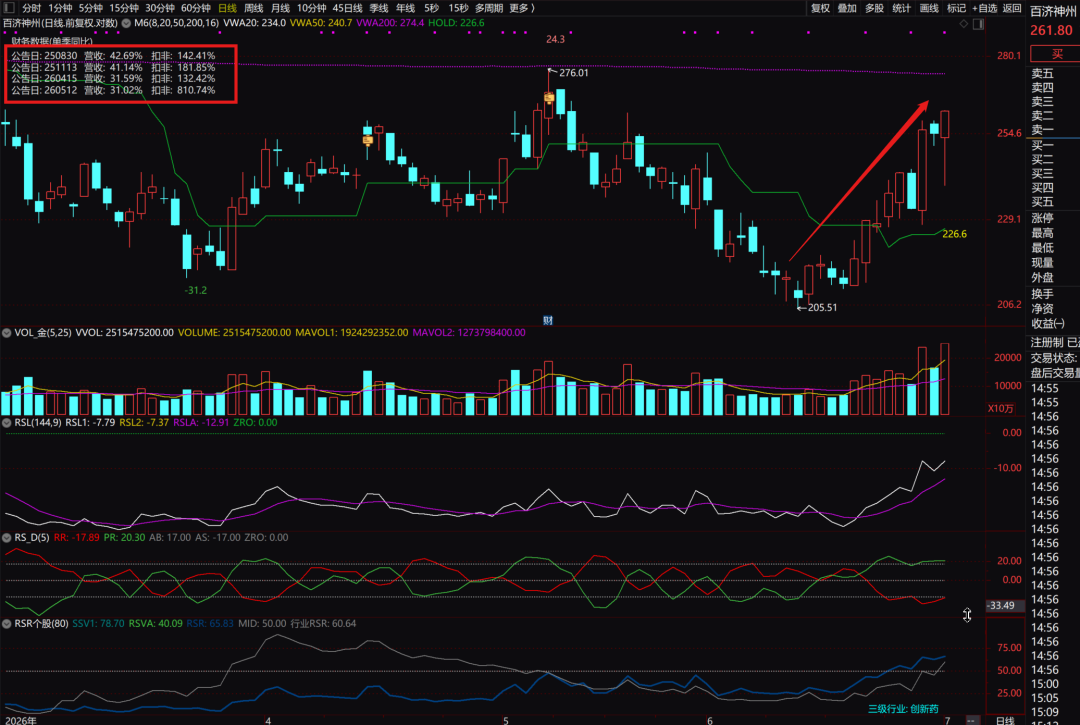Click the diamond icon above price axis
The image size is (1080, 725).
964,23
